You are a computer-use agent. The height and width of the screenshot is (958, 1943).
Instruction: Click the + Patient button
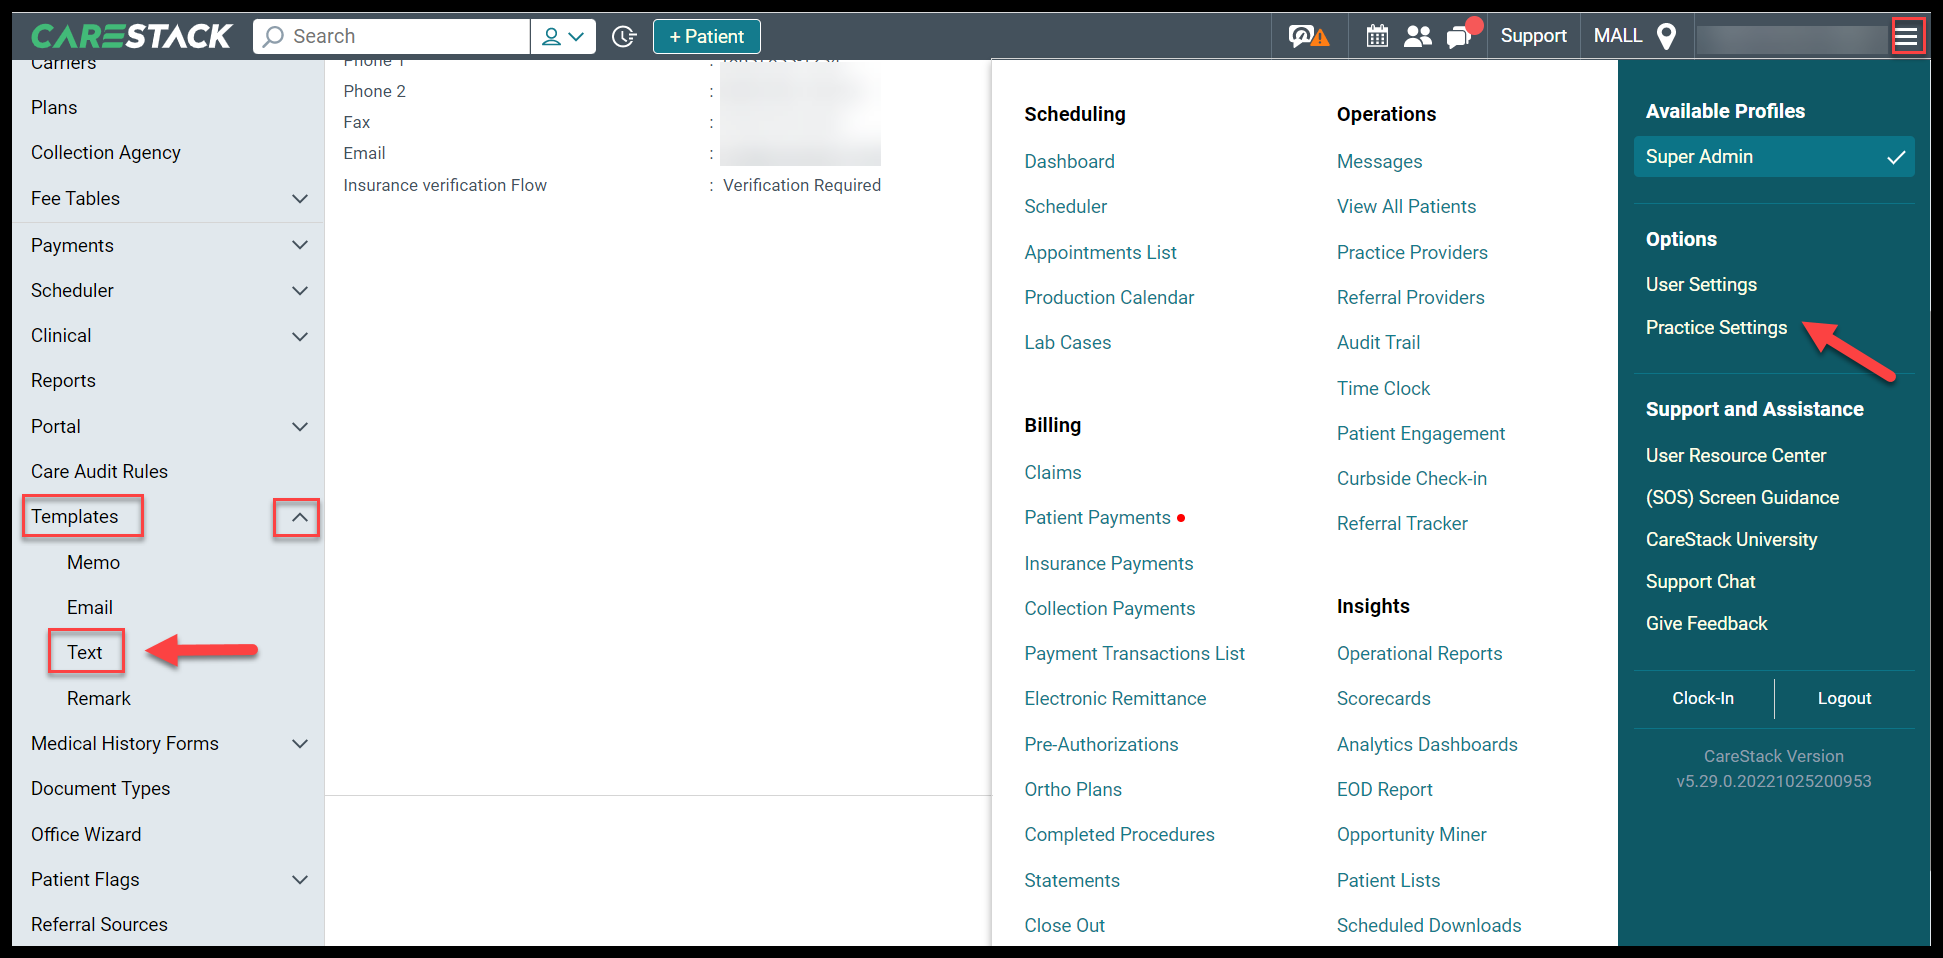(706, 36)
